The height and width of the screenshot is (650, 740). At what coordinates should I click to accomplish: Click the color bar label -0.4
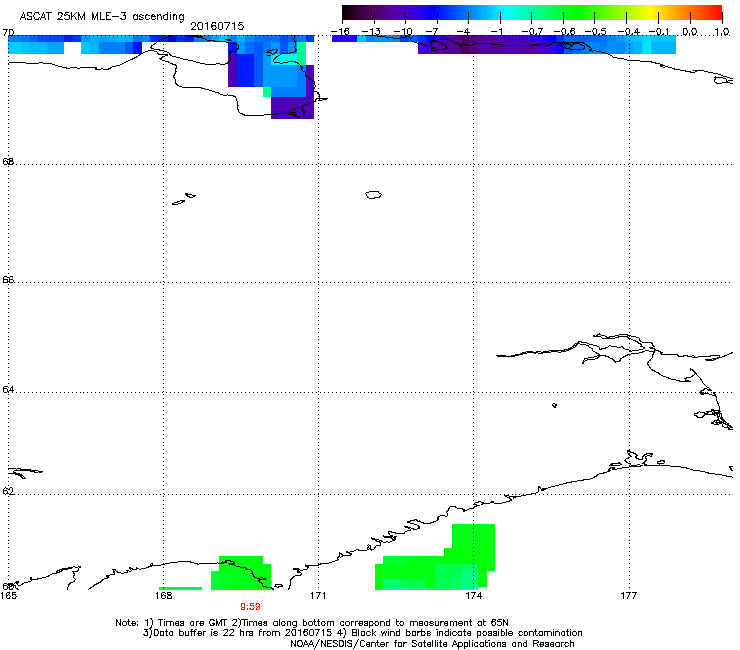(x=628, y=32)
